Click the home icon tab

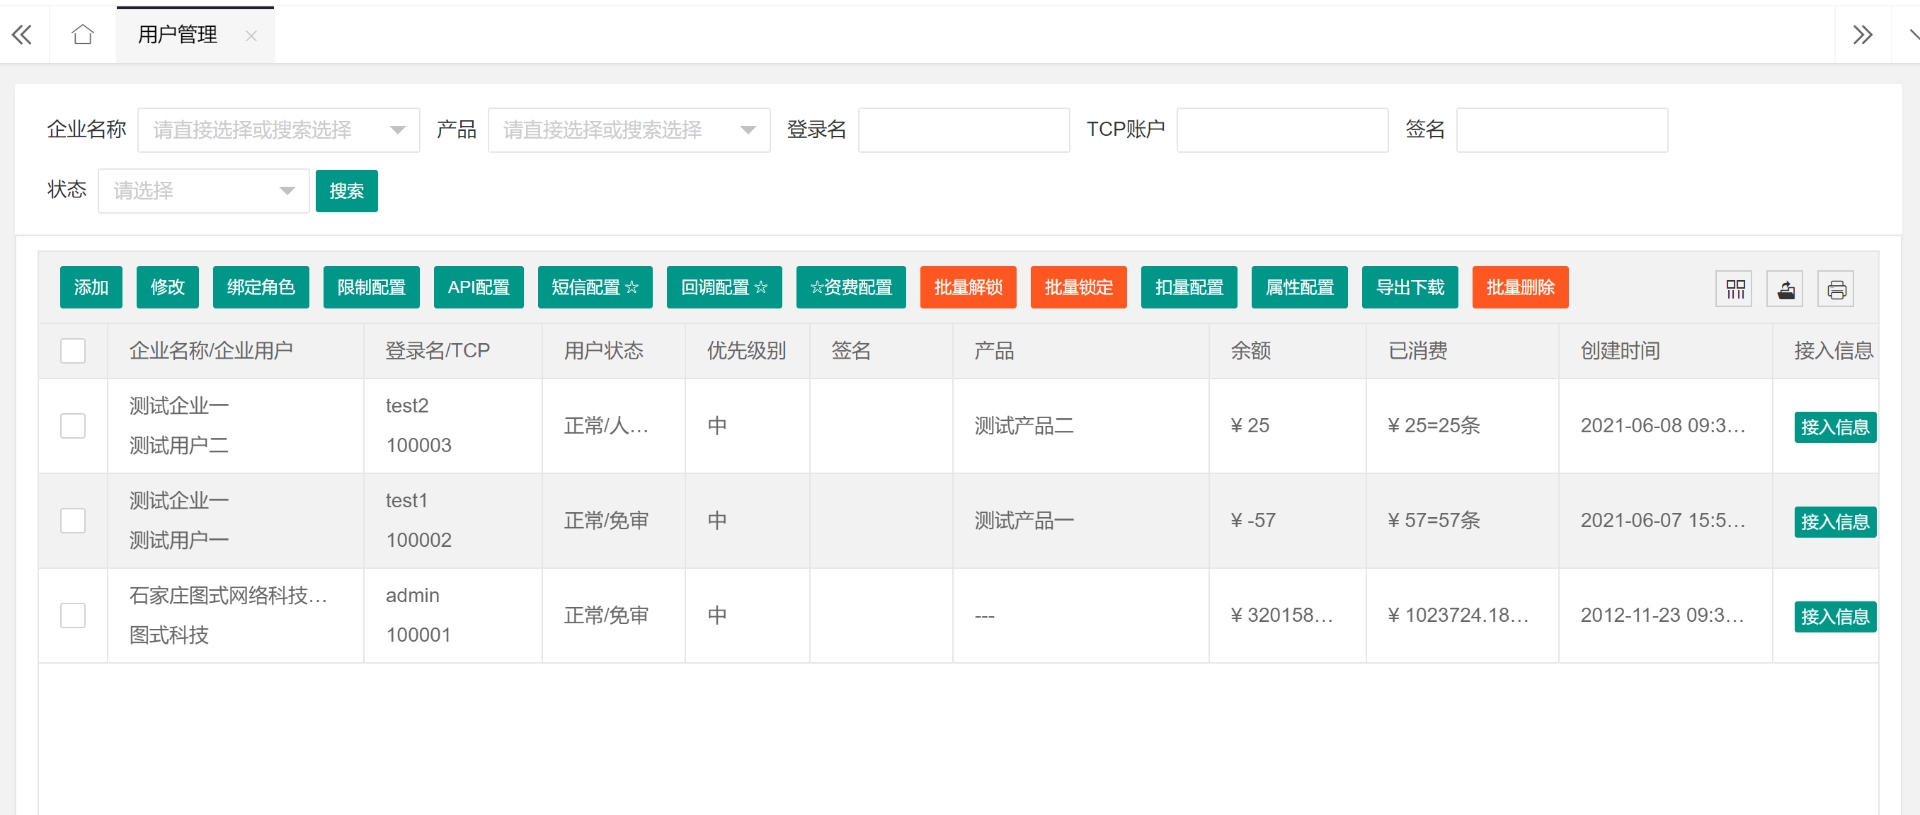tap(83, 35)
